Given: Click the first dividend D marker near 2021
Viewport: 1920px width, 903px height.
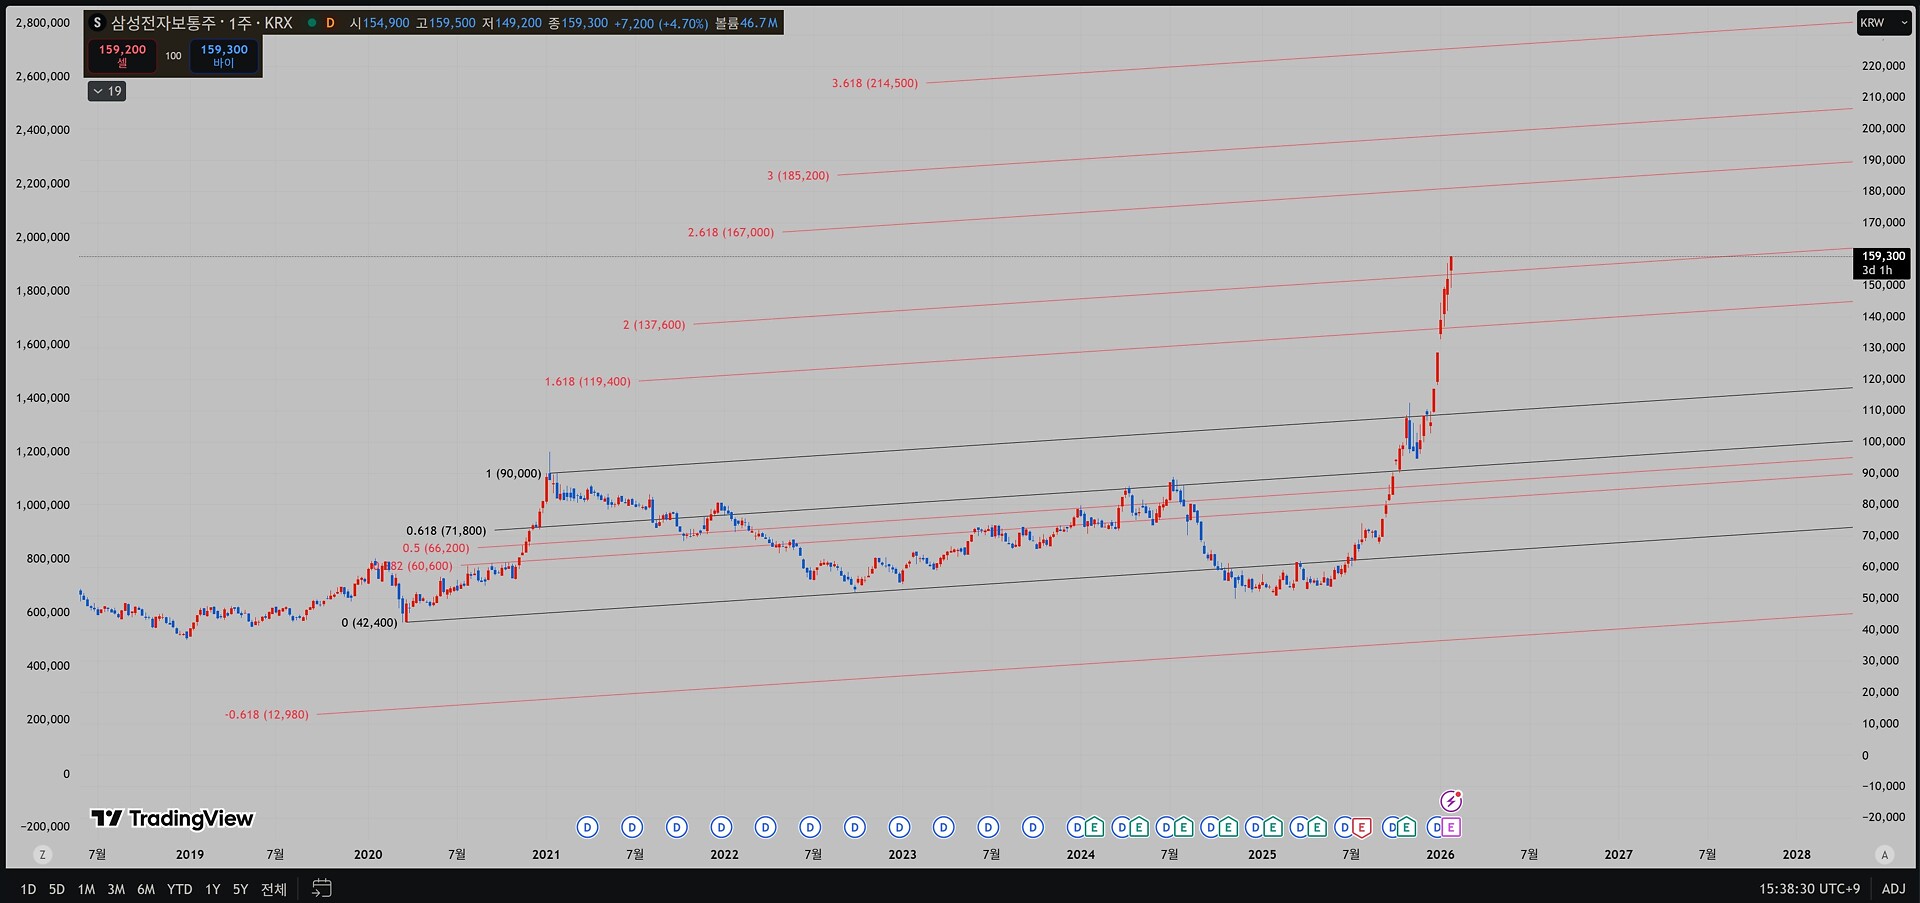Looking at the screenshot, I should (588, 827).
